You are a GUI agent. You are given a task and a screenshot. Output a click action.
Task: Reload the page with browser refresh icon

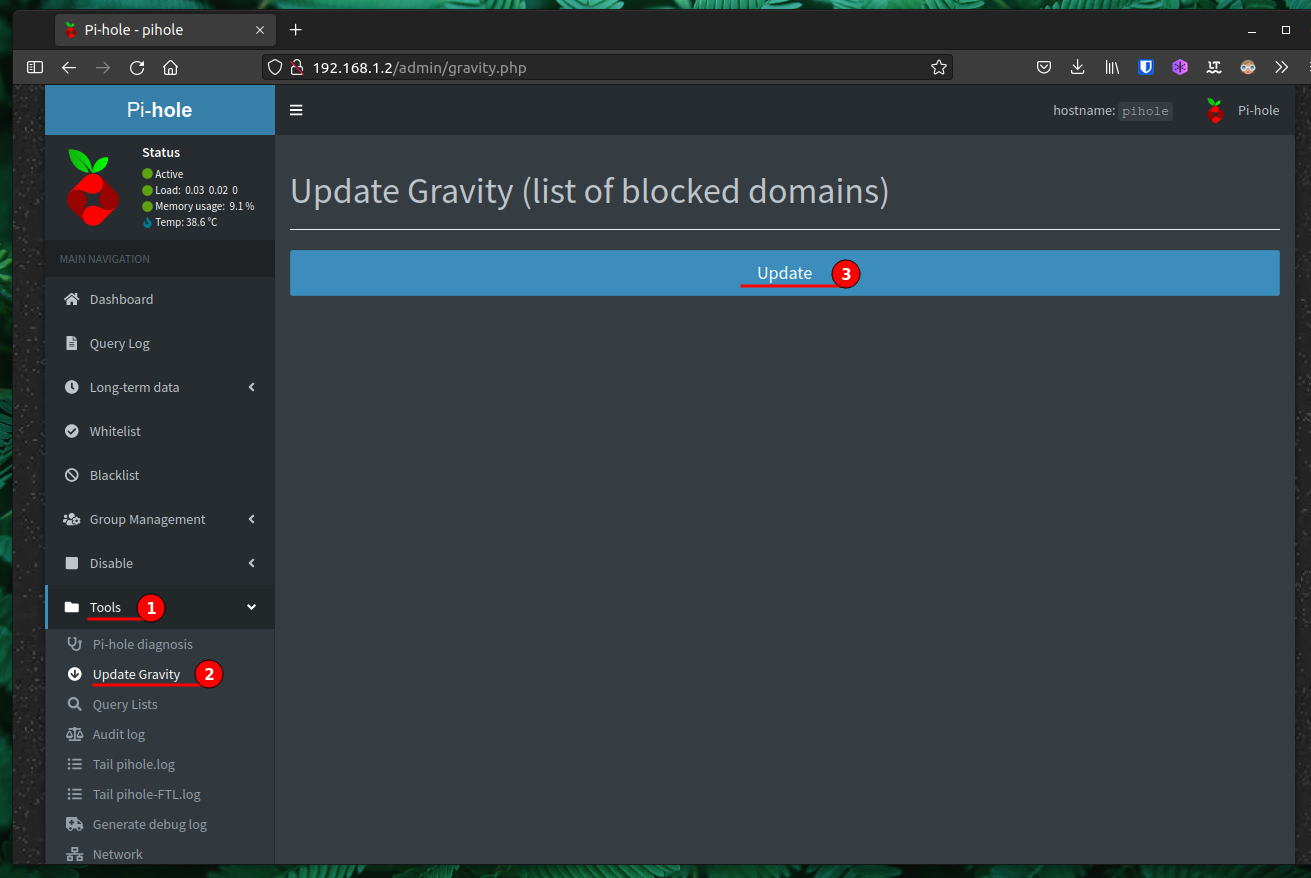coord(137,67)
